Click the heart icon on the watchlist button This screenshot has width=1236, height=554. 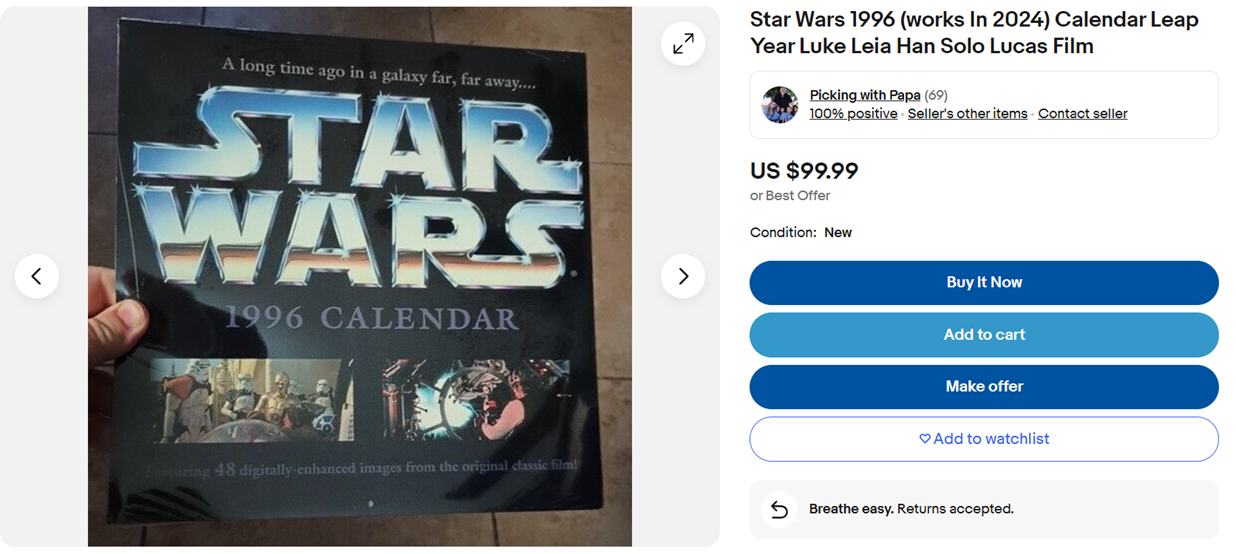(x=925, y=439)
